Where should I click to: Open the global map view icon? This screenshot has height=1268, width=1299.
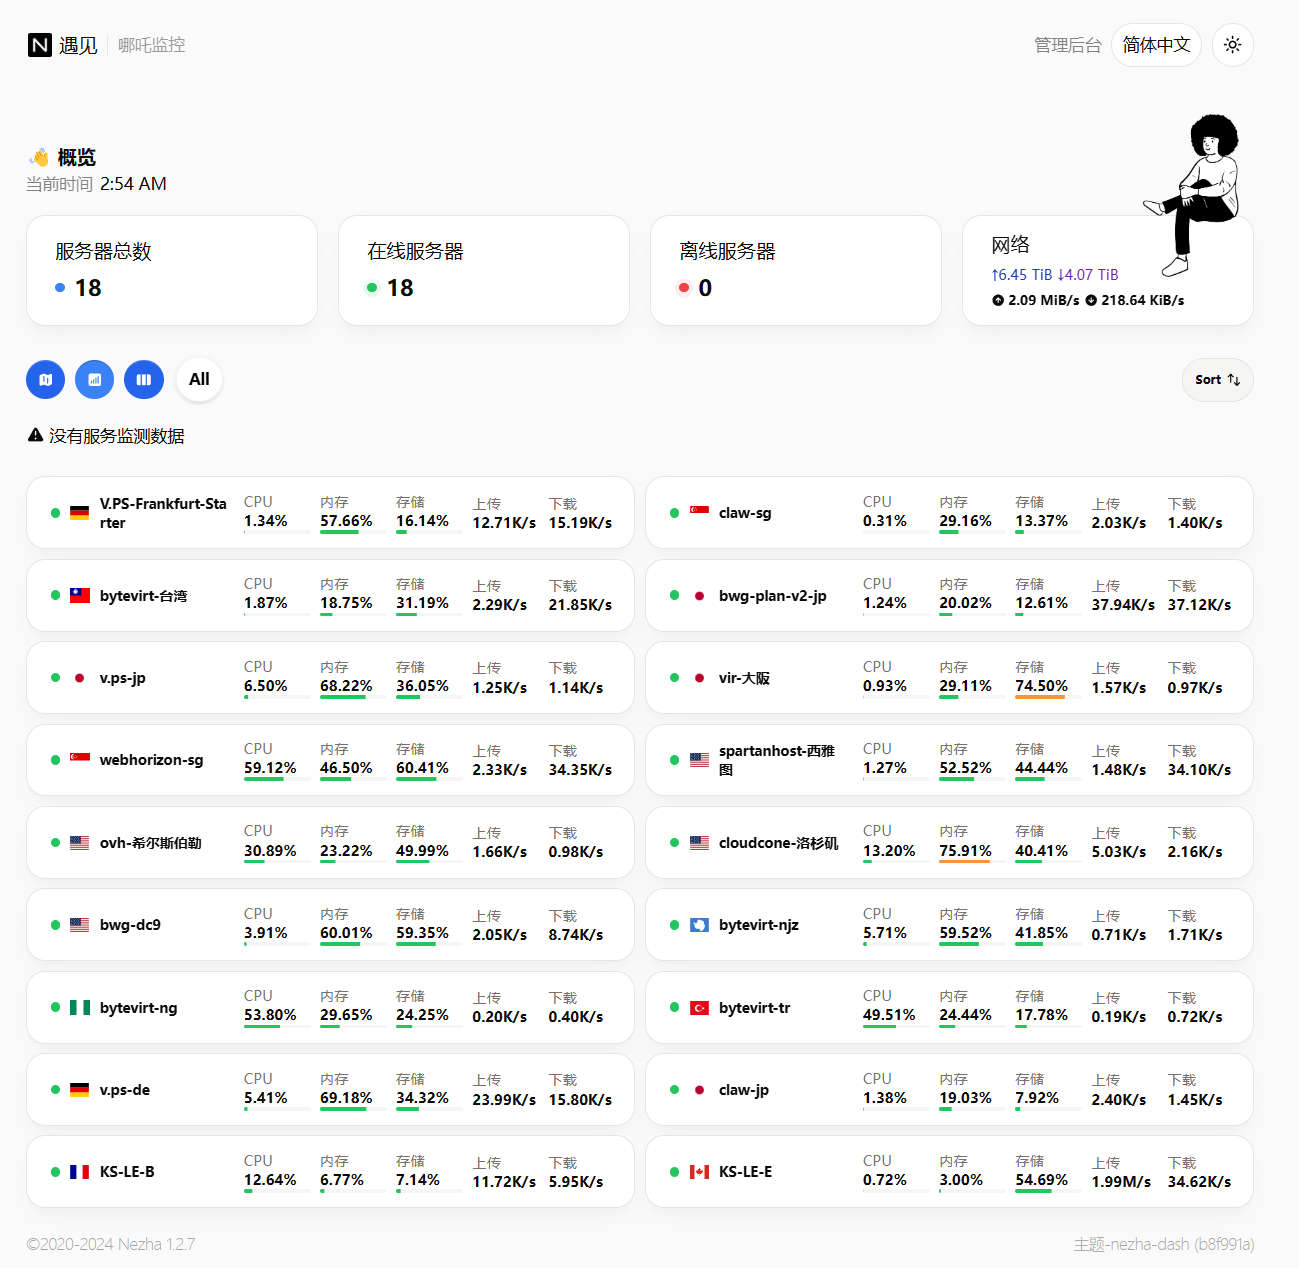pyautogui.click(x=45, y=380)
